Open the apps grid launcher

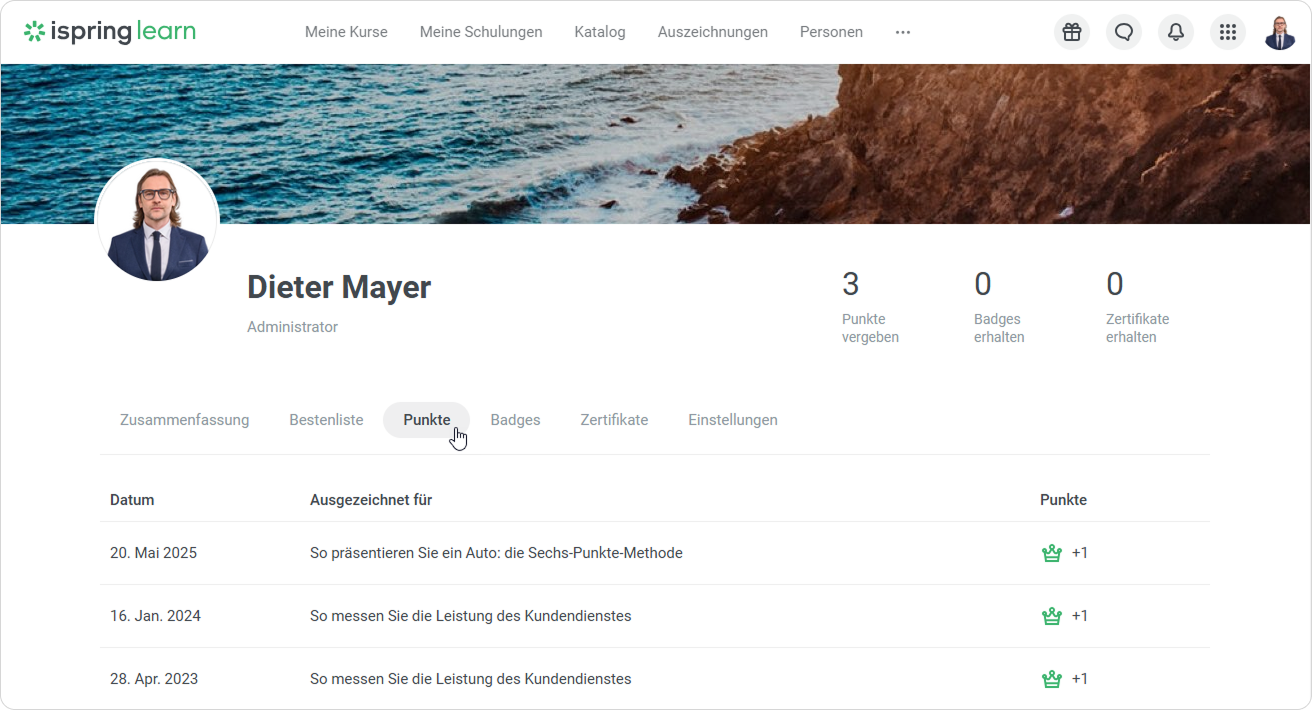[1228, 32]
